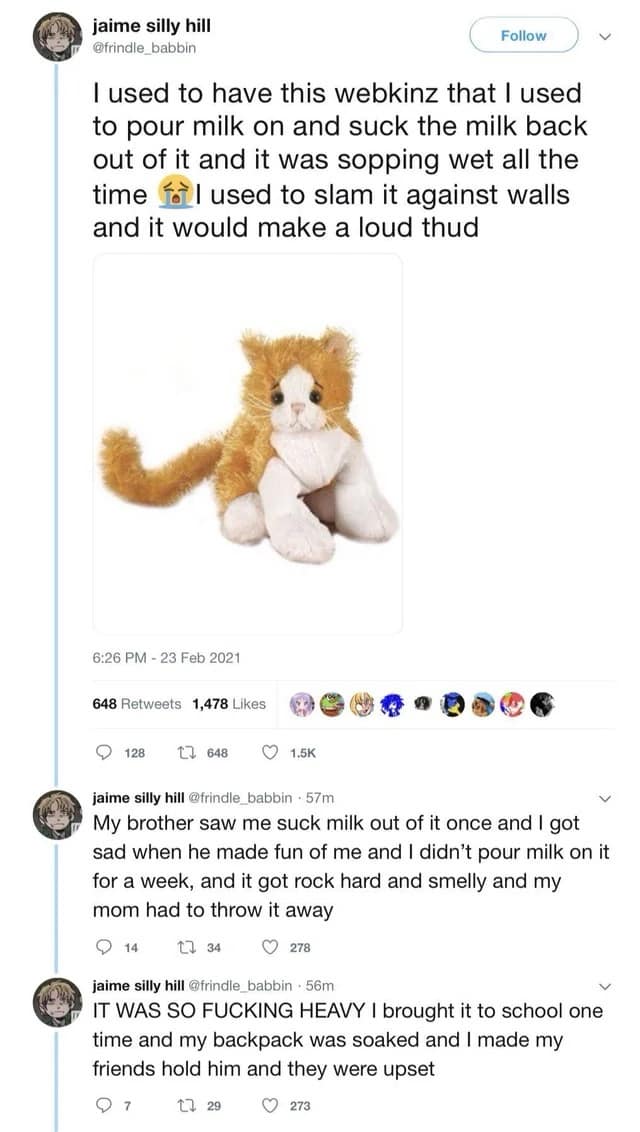Viewport: 640px width, 1132px height.
Task: Open the dropdown on the backpack tweet
Action: [x=605, y=988]
